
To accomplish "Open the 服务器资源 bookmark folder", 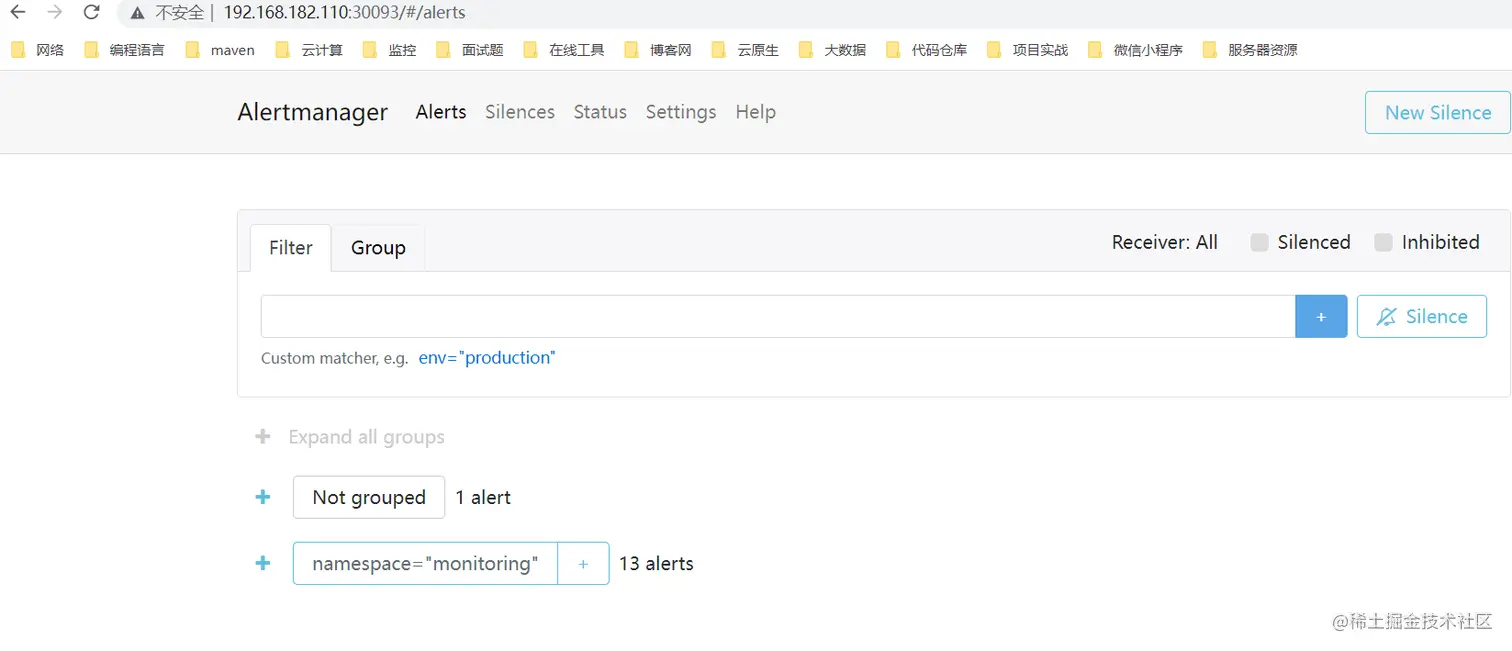I will pyautogui.click(x=1250, y=50).
